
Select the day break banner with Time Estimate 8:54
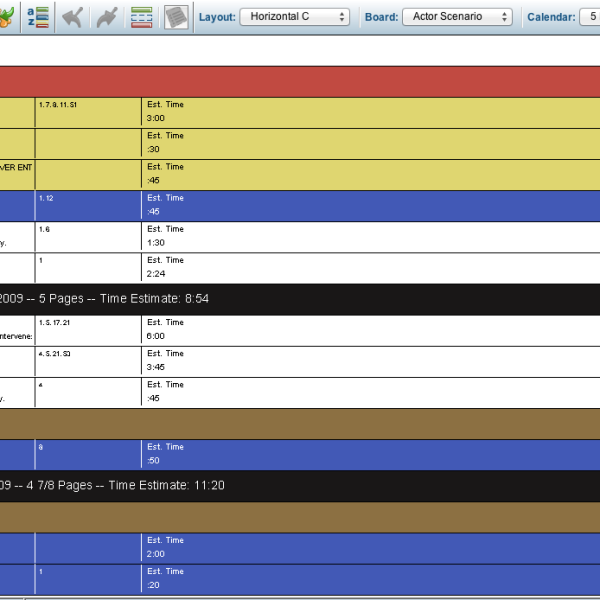[x=300, y=299]
